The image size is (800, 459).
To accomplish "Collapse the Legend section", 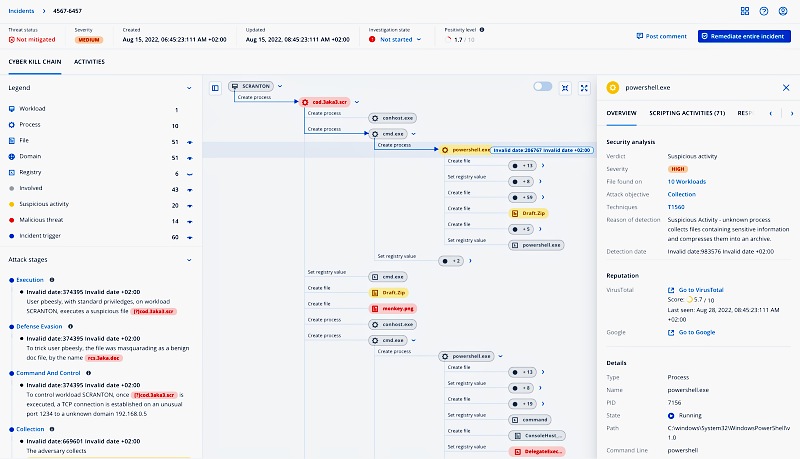I will 189,88.
